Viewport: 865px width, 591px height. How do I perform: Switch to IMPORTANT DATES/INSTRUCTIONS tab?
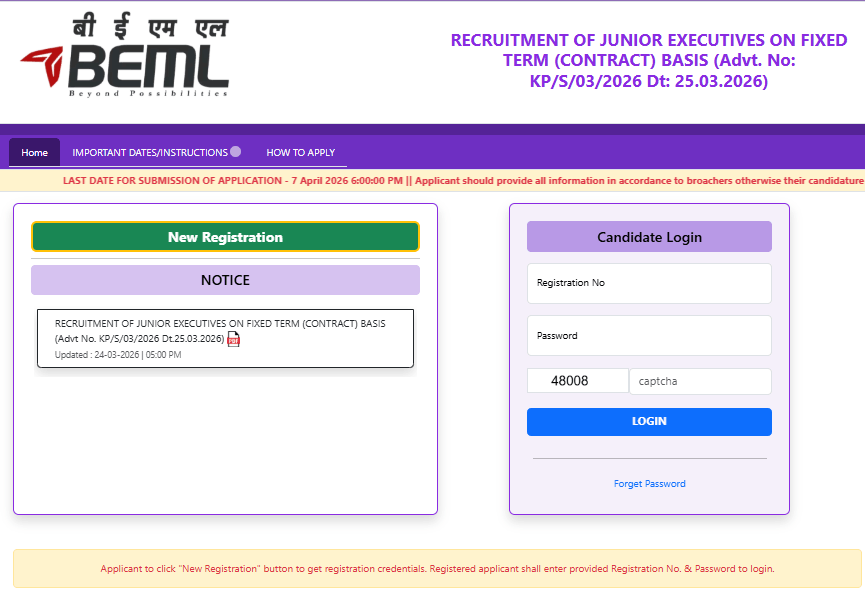click(x=148, y=152)
